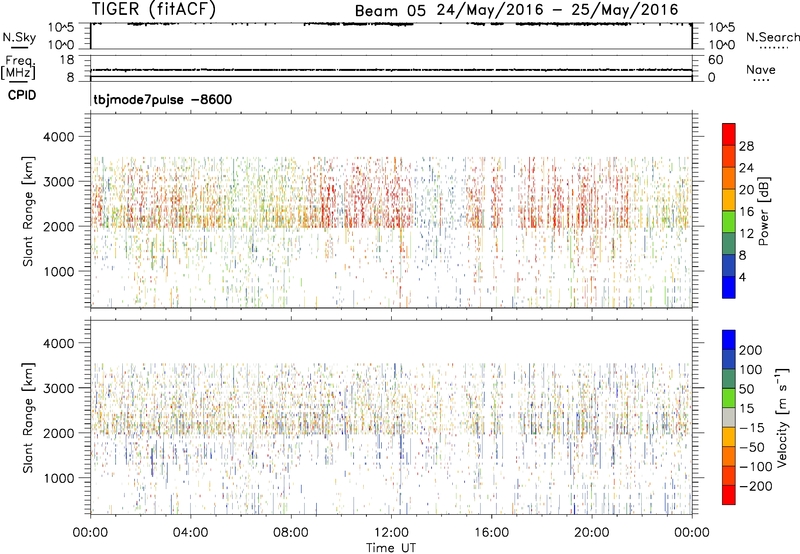Click the "08:00" time axis label

(x=291, y=533)
